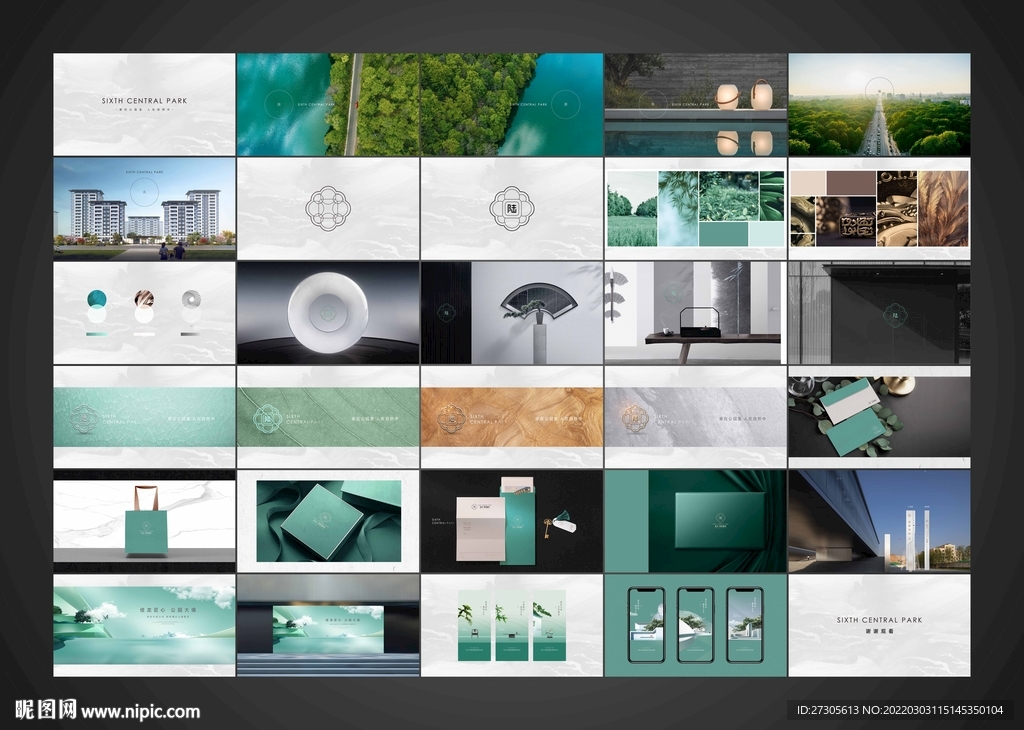The height and width of the screenshot is (730, 1024).
Task: Click the image ID number text
Action: click(900, 711)
